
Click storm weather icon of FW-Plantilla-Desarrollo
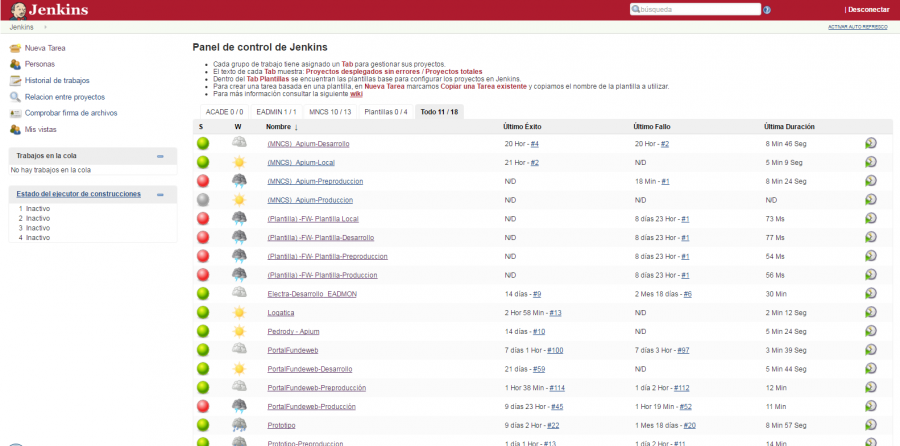pos(239,238)
